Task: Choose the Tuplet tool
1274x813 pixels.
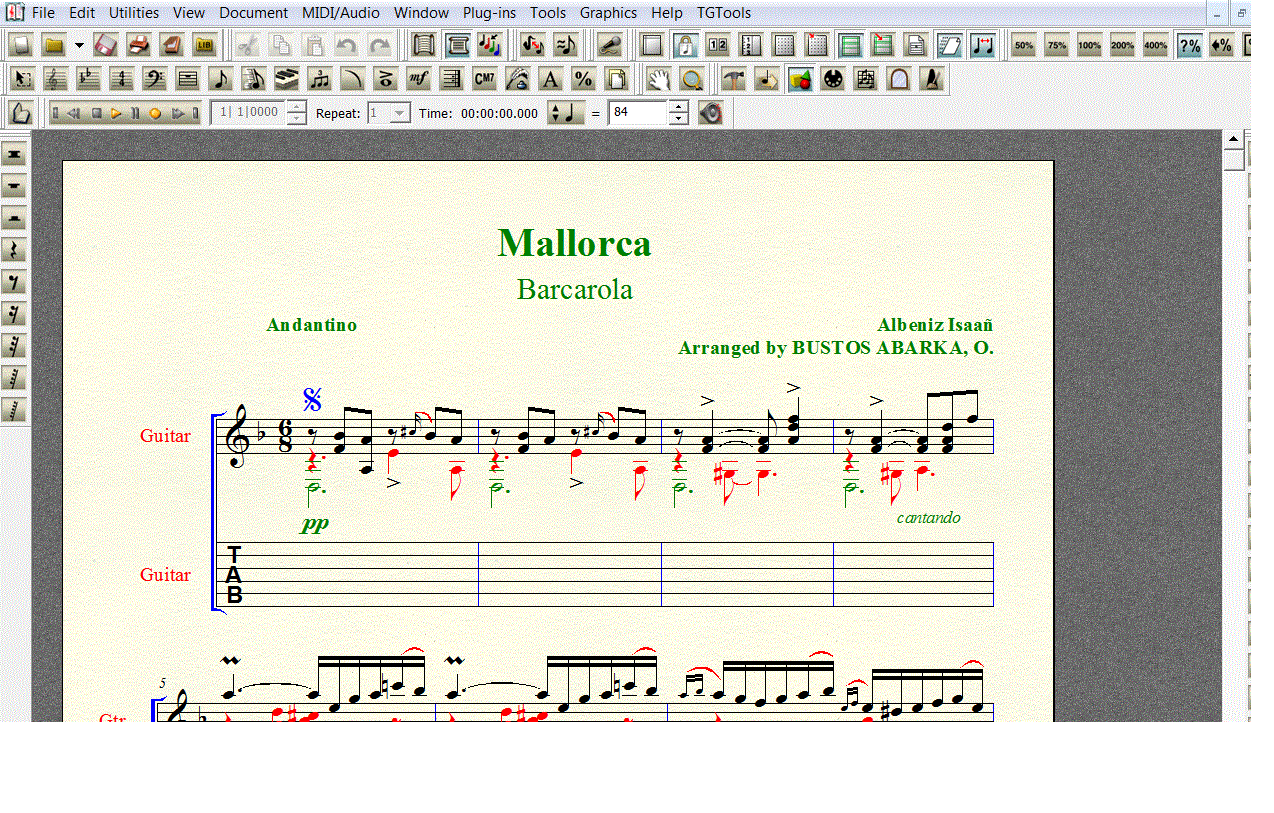Action: click(x=319, y=79)
